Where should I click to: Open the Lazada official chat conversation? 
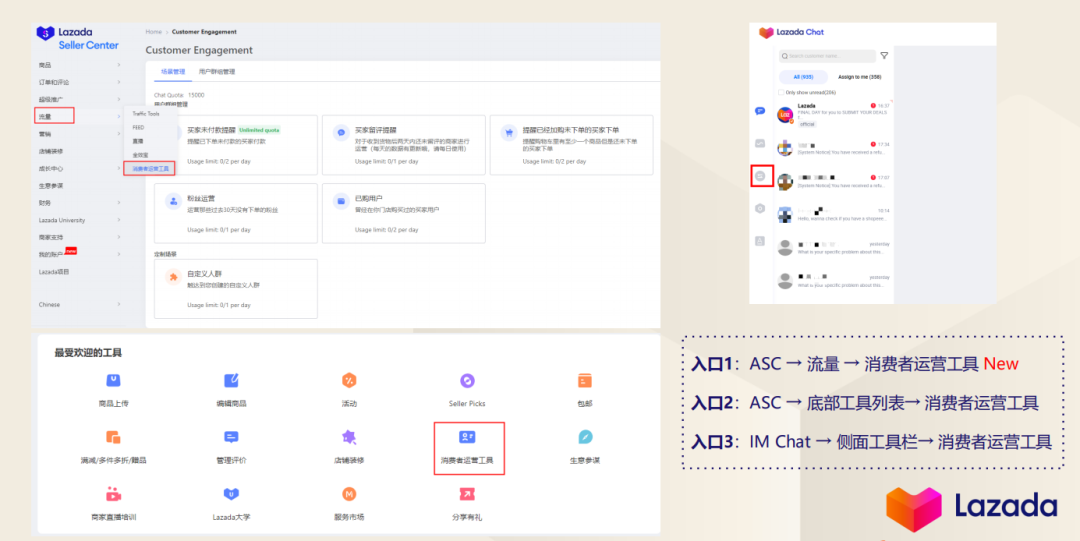click(833, 114)
